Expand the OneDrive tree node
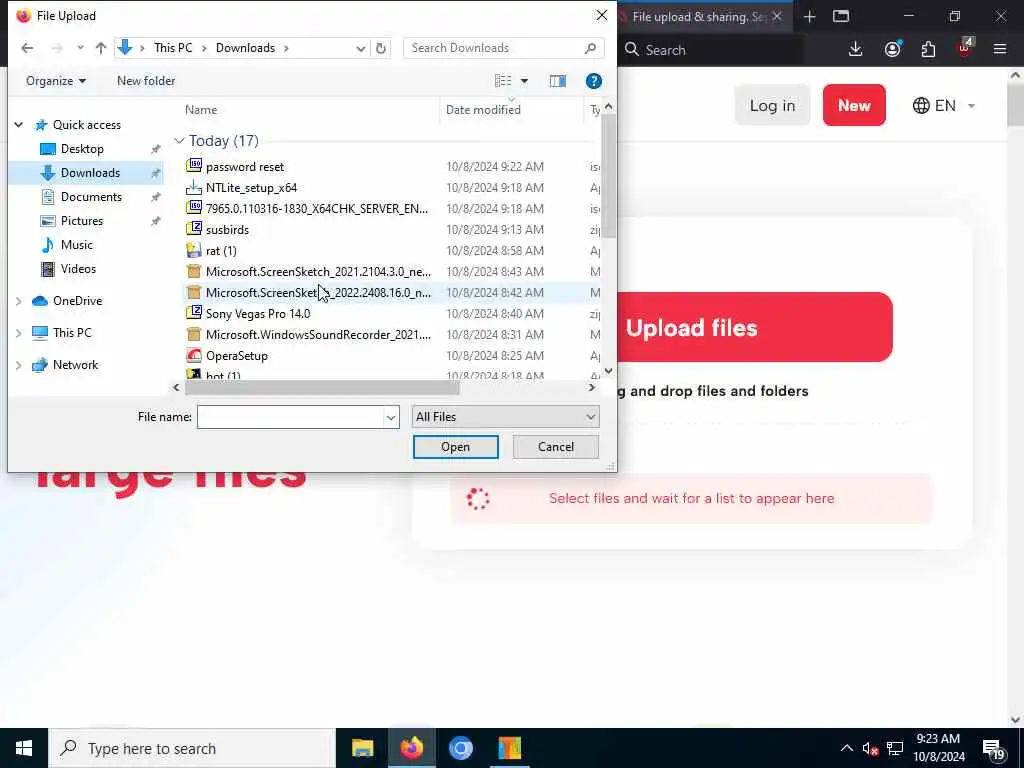Screen dimensions: 1024x768 point(19,301)
